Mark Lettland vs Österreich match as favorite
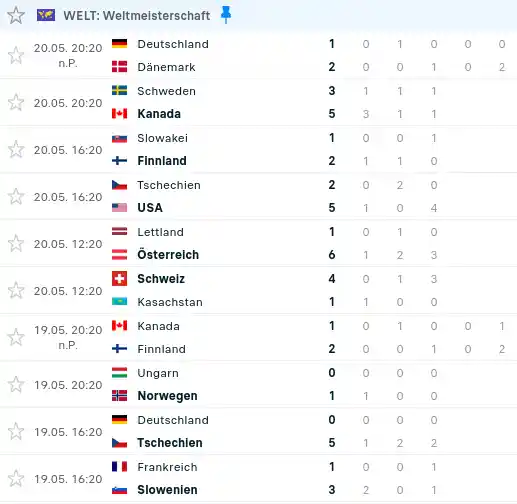 click(x=16, y=243)
